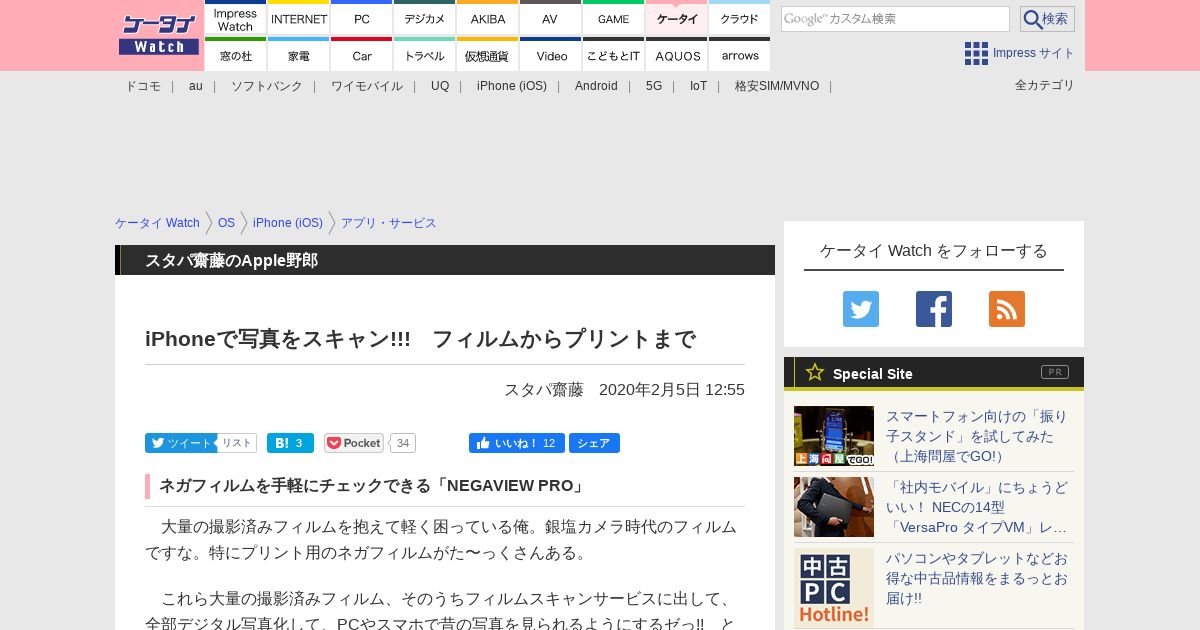1200x630 pixels.
Task: Select iPhone (iOS) in category bar
Action: (512, 86)
